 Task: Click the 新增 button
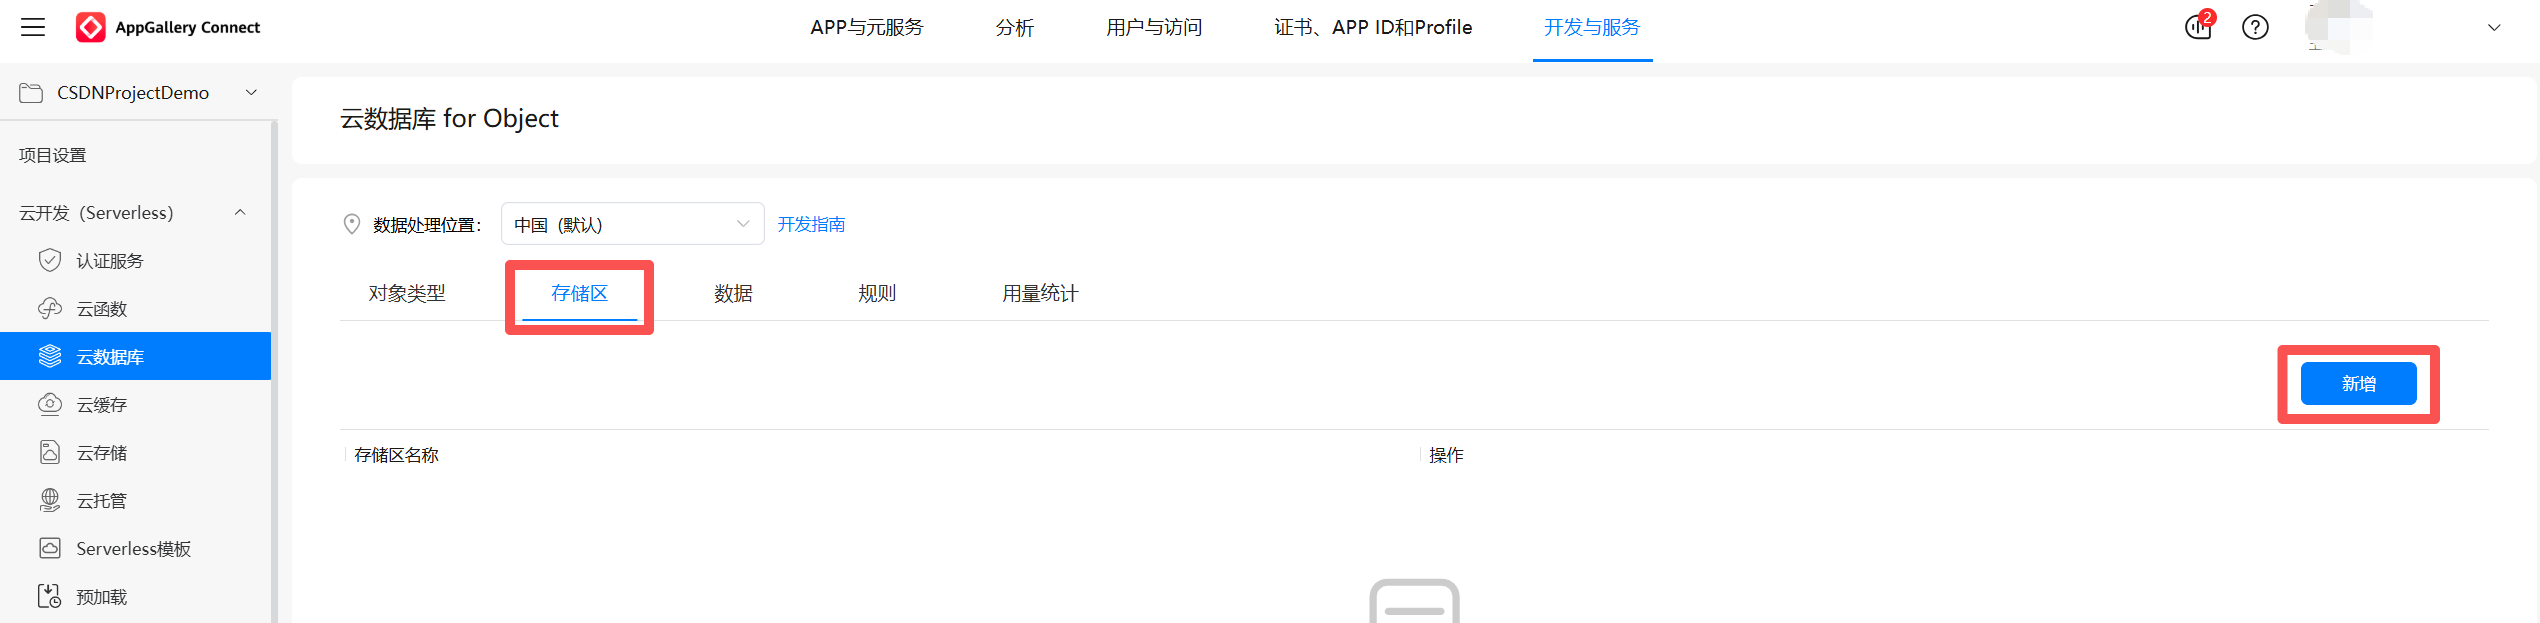pos(2358,384)
